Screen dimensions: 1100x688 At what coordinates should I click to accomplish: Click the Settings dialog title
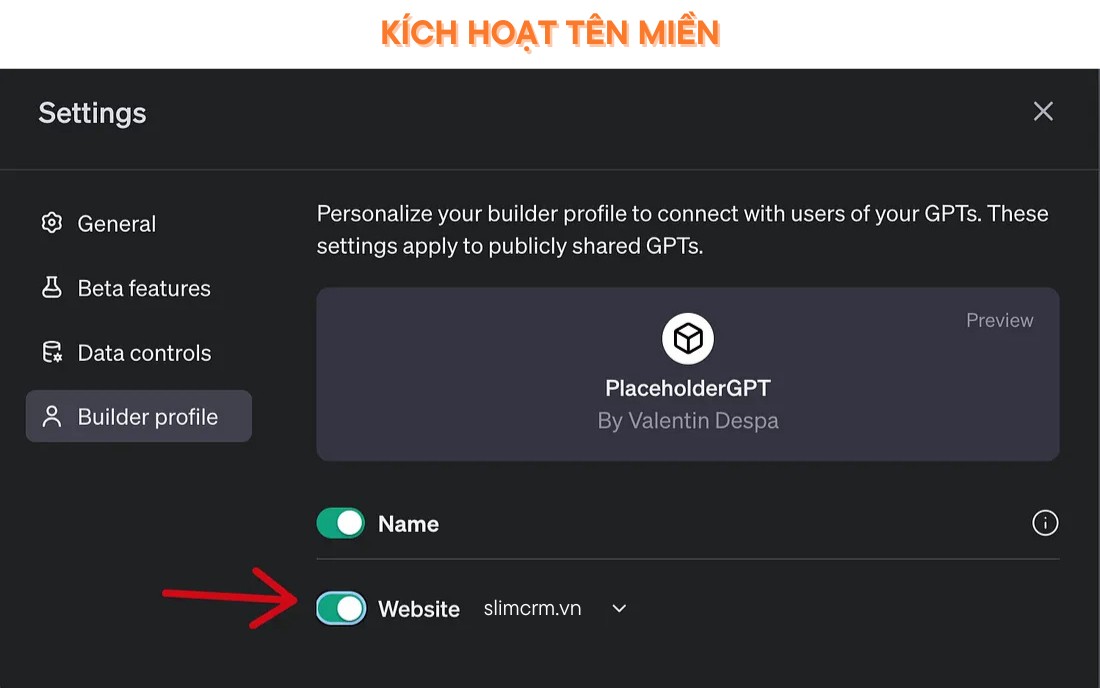click(x=92, y=113)
